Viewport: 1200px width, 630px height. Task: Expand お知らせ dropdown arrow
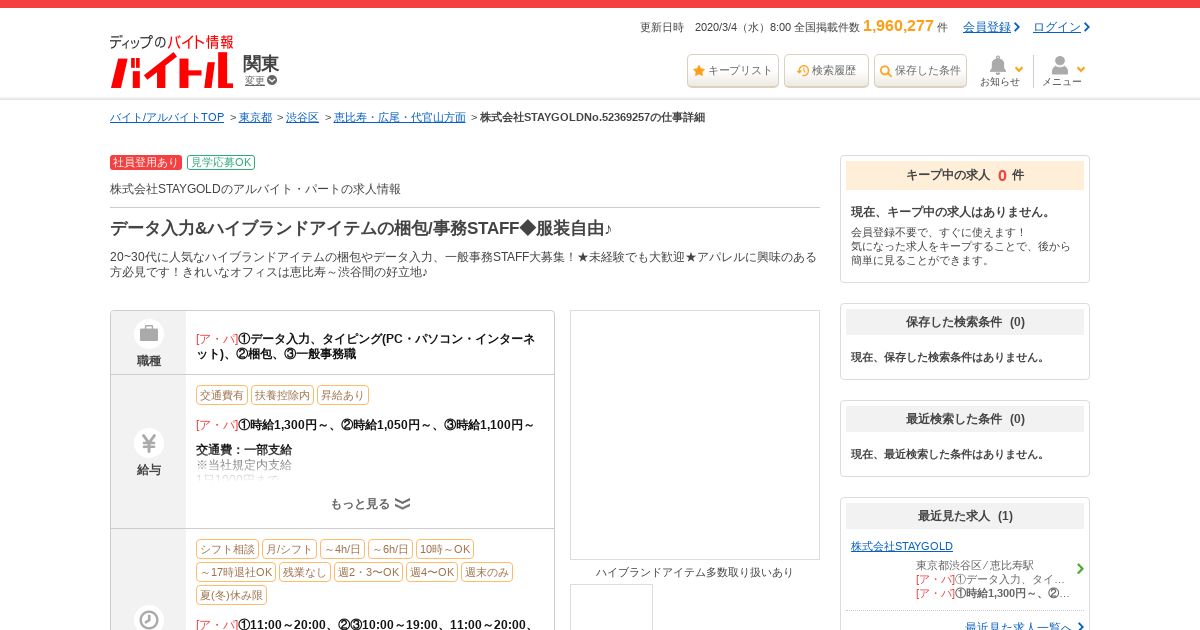(x=1019, y=69)
